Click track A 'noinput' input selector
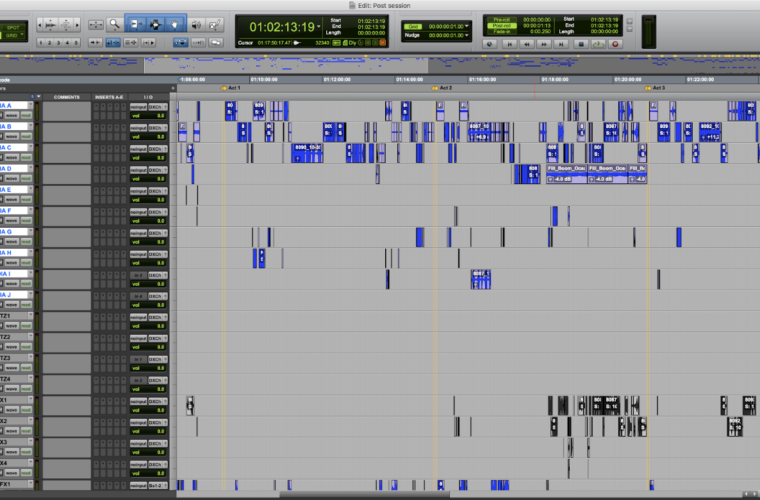 138,107
